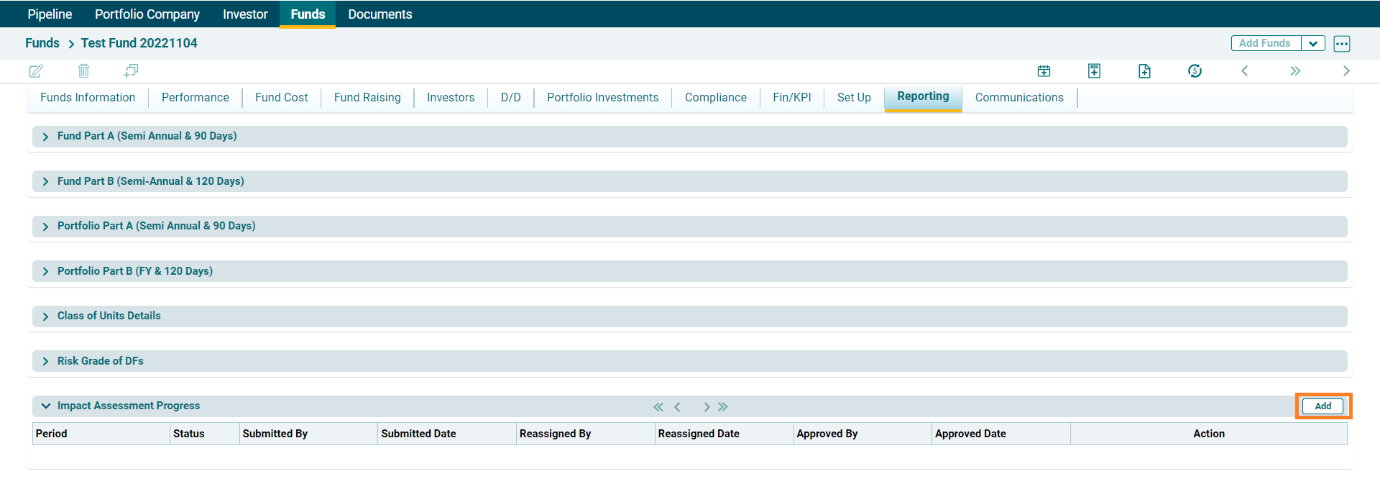Click the trash delete icon
The height and width of the screenshot is (479, 1380).
[x=84, y=71]
